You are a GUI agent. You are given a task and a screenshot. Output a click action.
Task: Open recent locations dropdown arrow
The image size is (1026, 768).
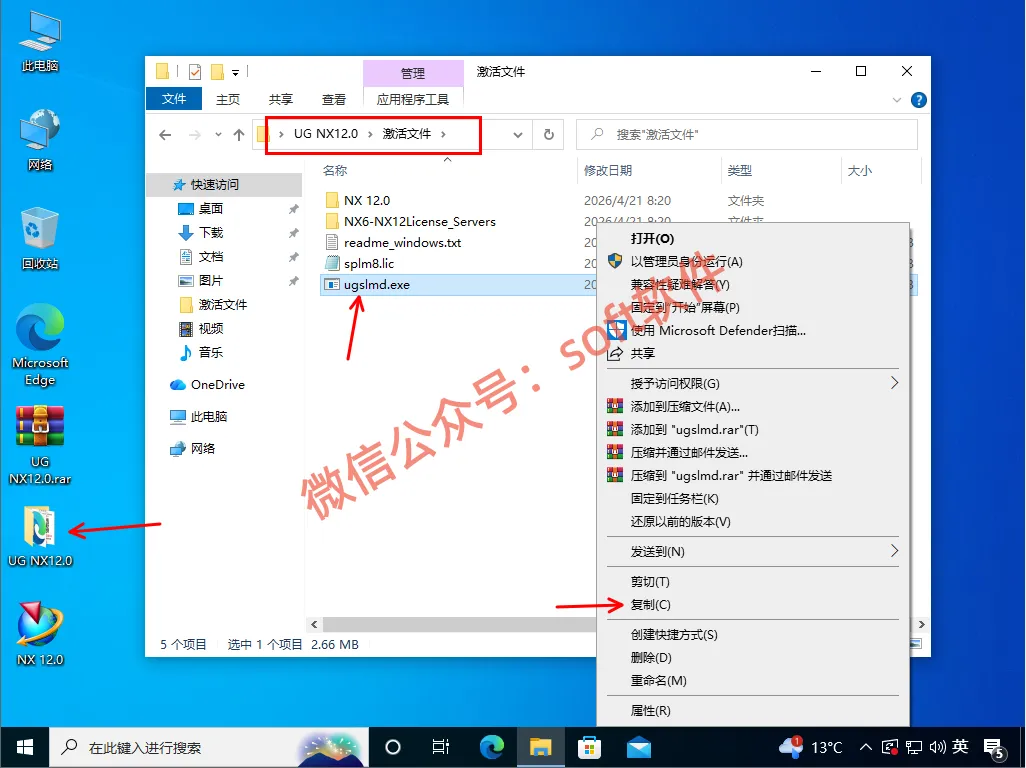coord(218,135)
